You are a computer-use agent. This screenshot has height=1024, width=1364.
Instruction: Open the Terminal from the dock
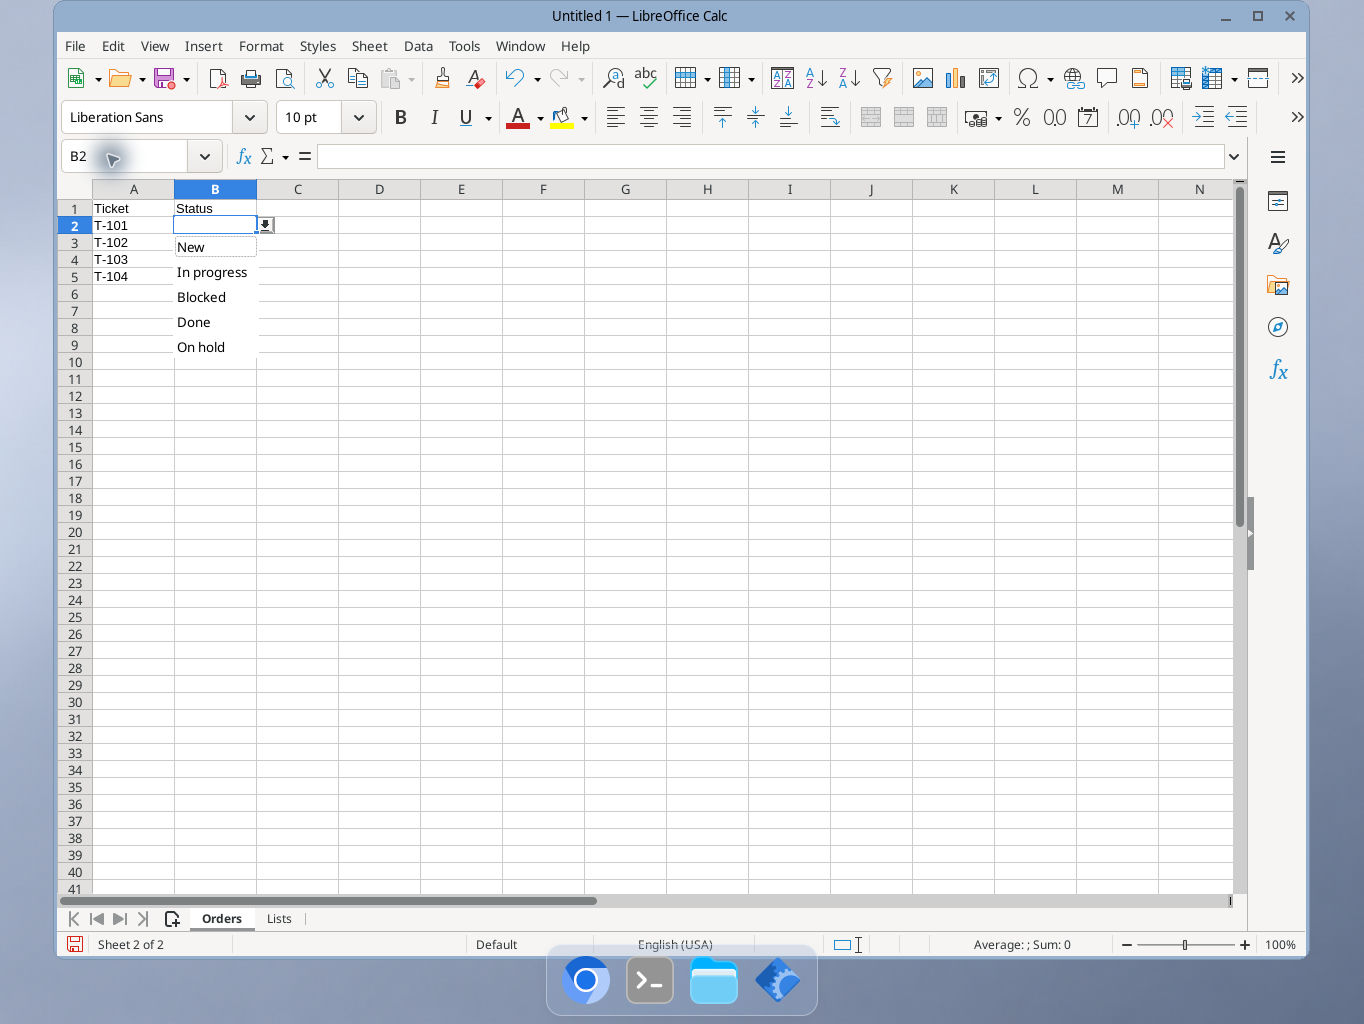point(650,981)
